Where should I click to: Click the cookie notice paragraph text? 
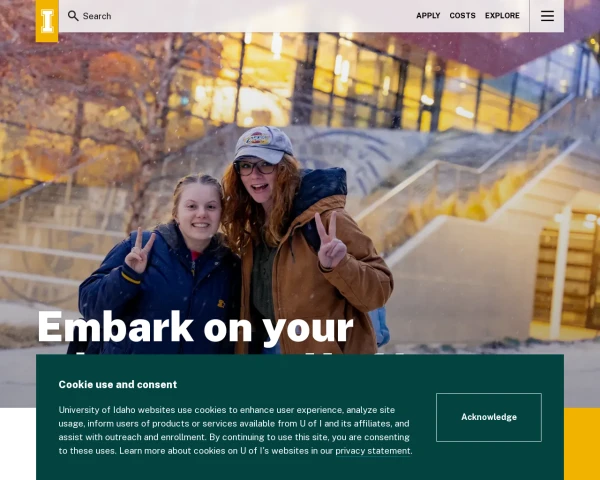click(x=235, y=430)
